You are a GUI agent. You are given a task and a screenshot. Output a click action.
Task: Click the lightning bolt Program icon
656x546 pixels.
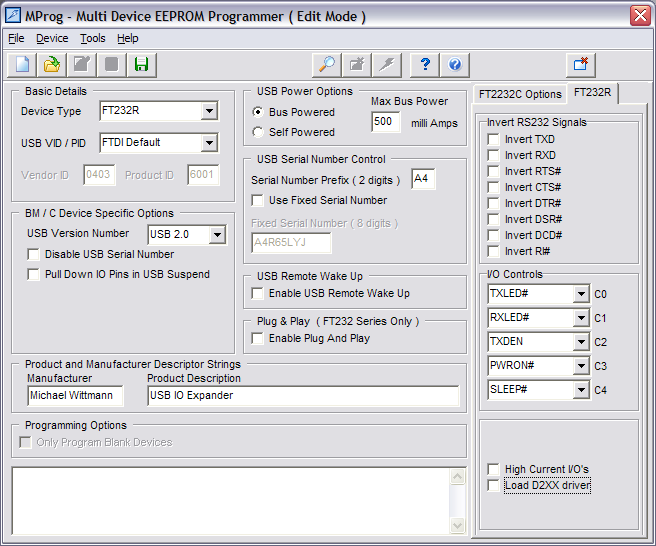(387, 65)
